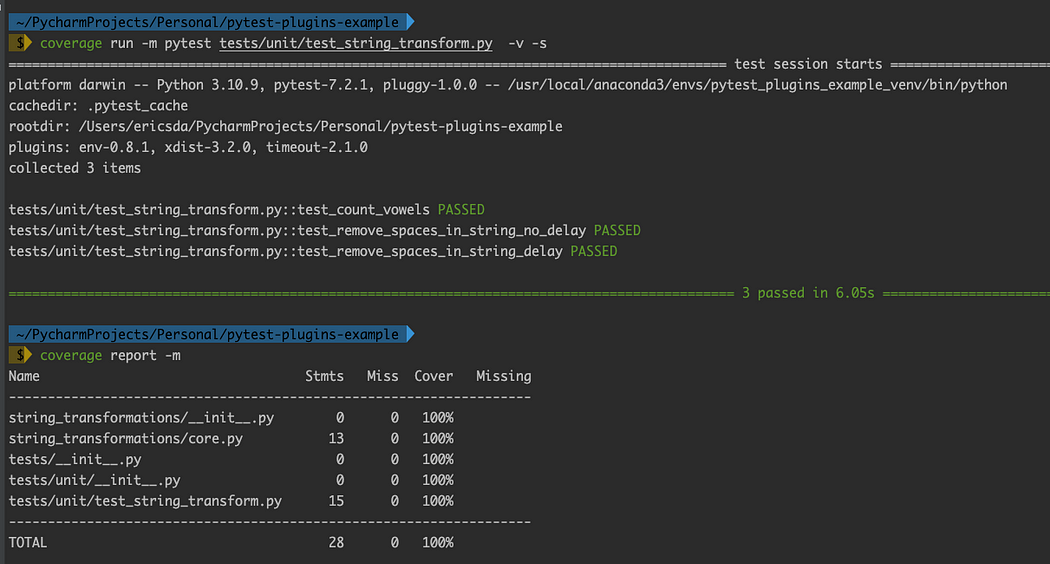The width and height of the screenshot is (1050, 564).
Task: Click the 'Miss' column header
Action: tap(383, 376)
